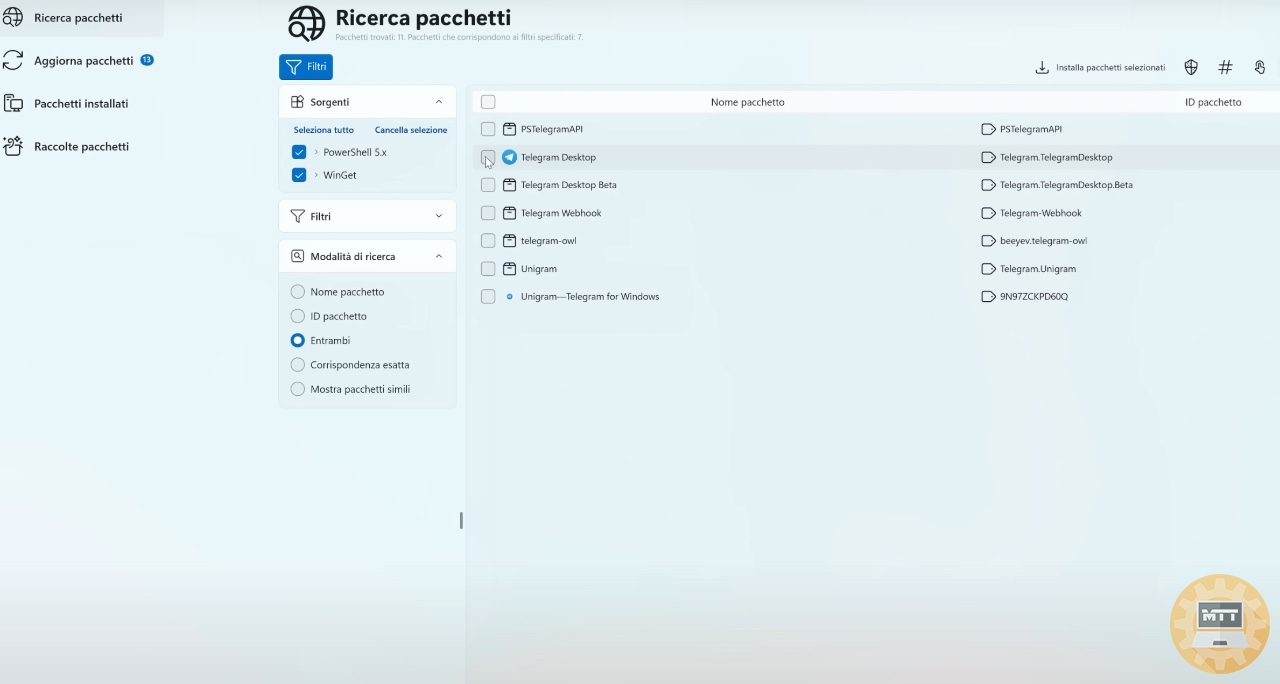Expand PowerShell 5.x tree arrow
1280x684 pixels.
pos(316,152)
